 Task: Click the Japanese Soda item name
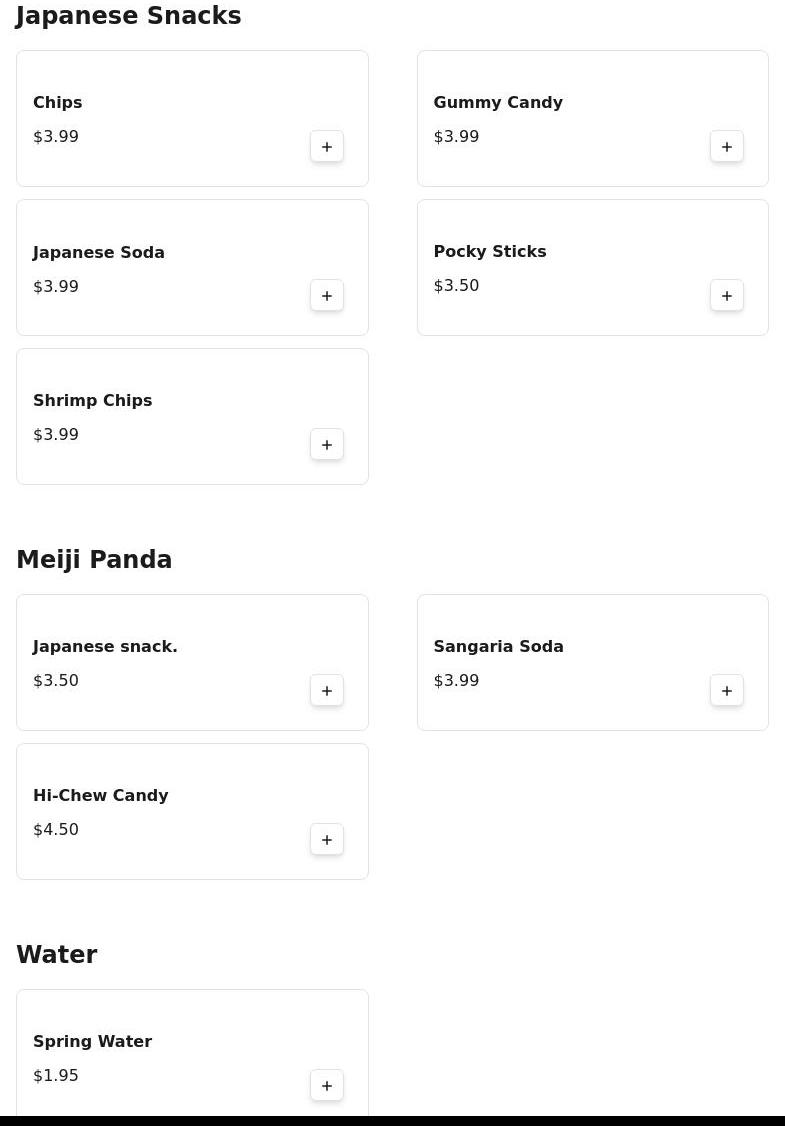click(x=99, y=253)
